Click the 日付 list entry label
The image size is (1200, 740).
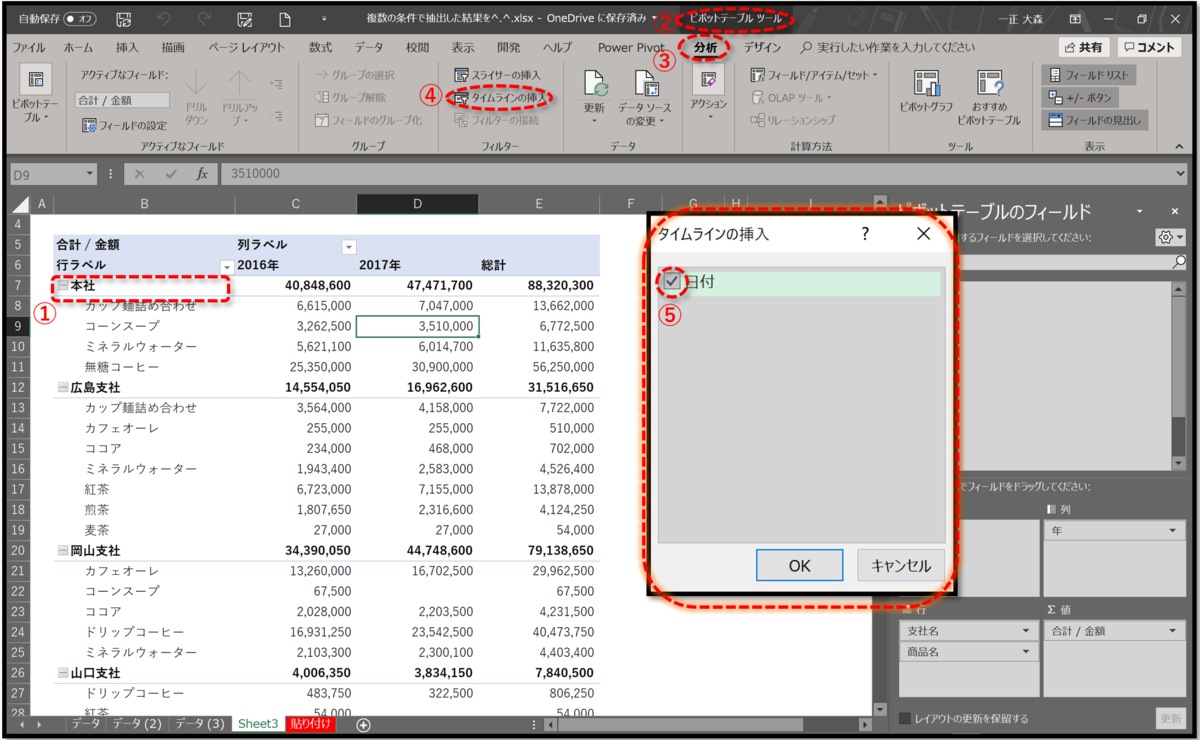[x=699, y=283]
